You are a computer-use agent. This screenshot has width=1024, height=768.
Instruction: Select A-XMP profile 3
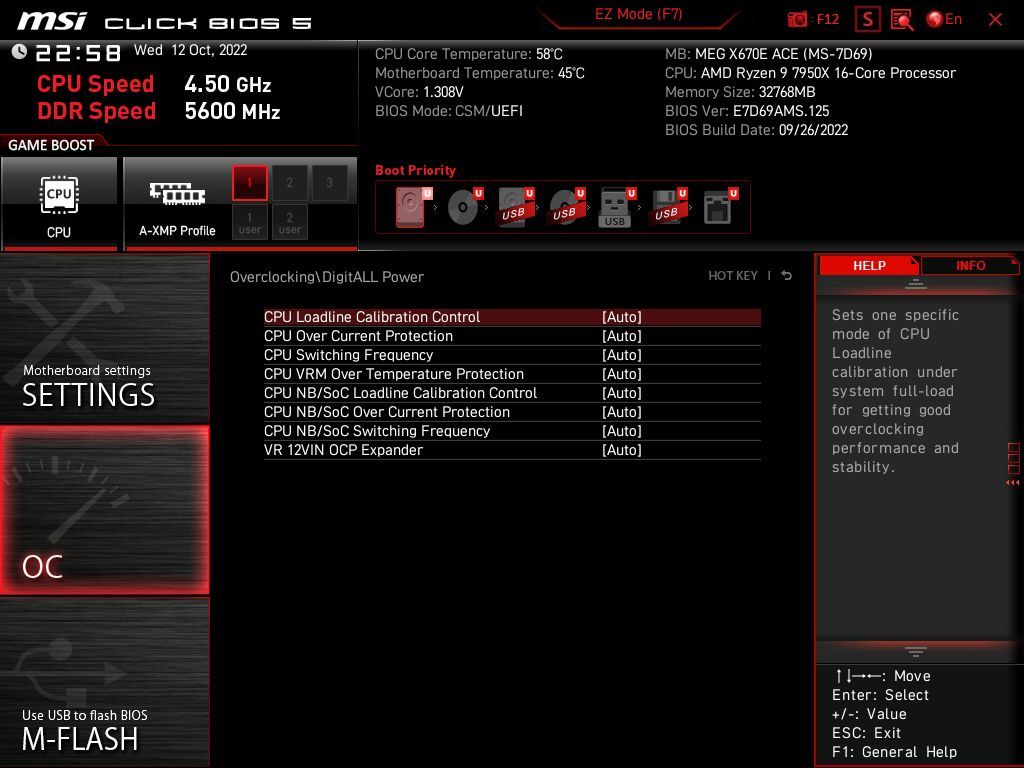(x=329, y=182)
